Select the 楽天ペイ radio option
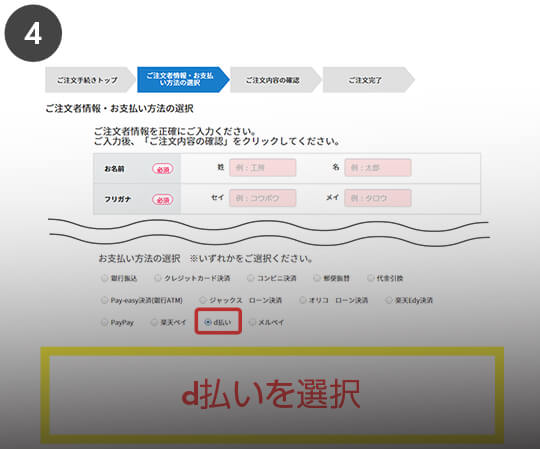The height and width of the screenshot is (449, 540). (154, 322)
